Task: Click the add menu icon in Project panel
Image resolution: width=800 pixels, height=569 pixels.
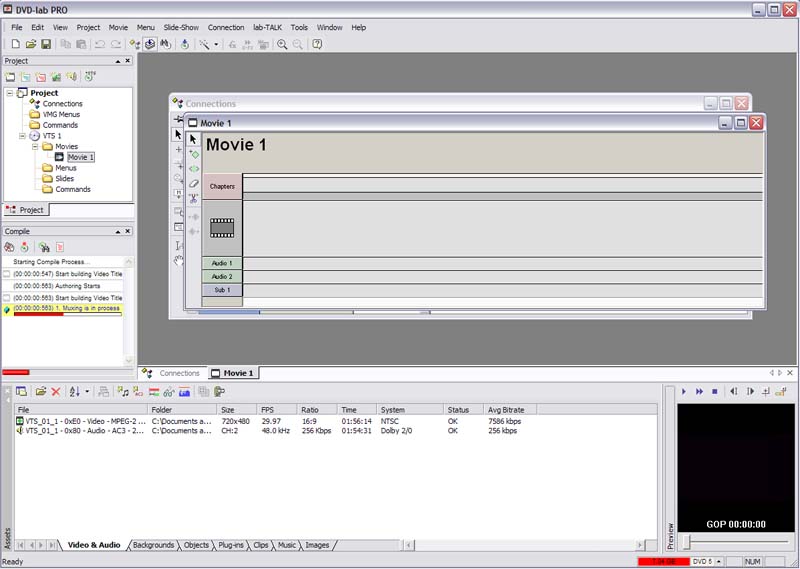Action: coord(26,77)
